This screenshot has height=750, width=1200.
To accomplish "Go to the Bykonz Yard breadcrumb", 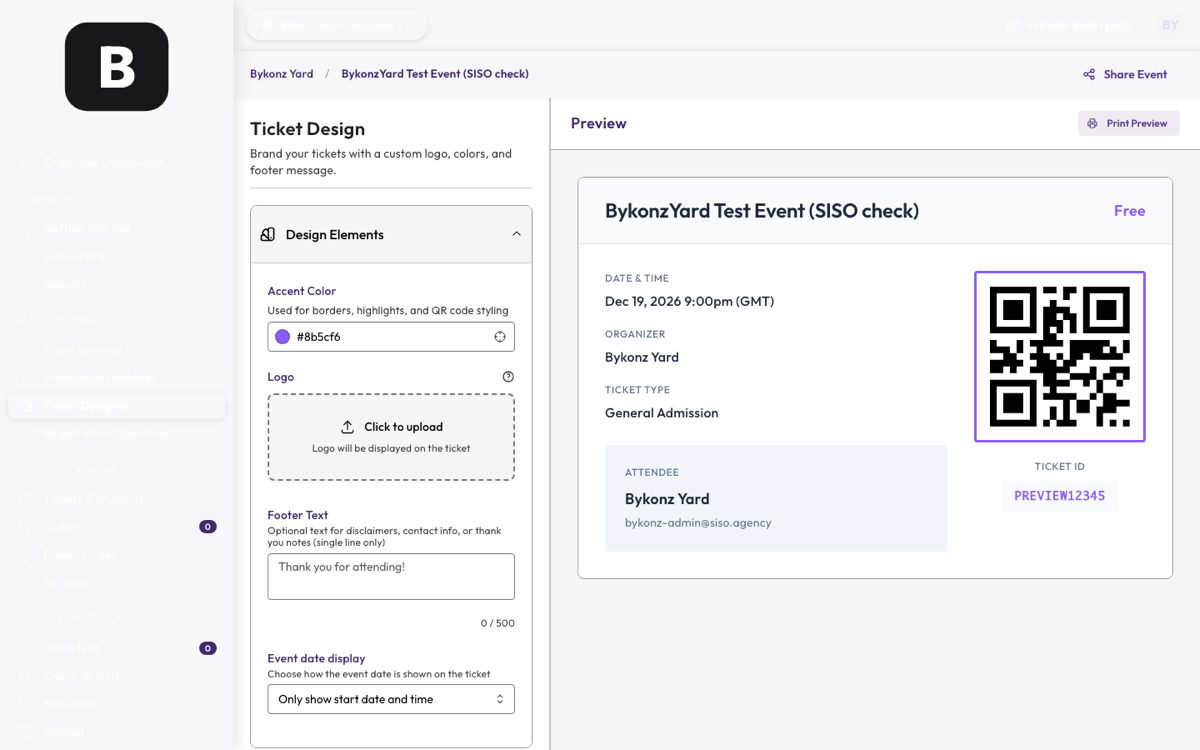I will [x=281, y=74].
